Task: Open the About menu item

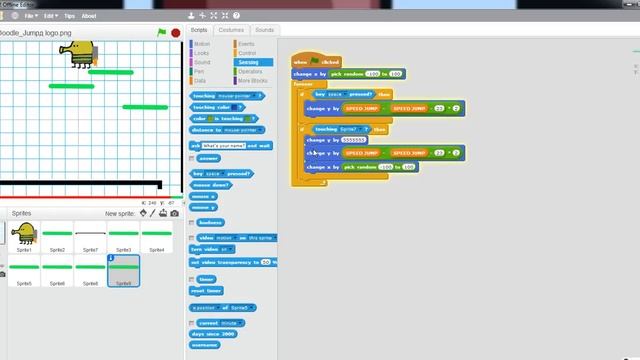Action: pos(89,16)
